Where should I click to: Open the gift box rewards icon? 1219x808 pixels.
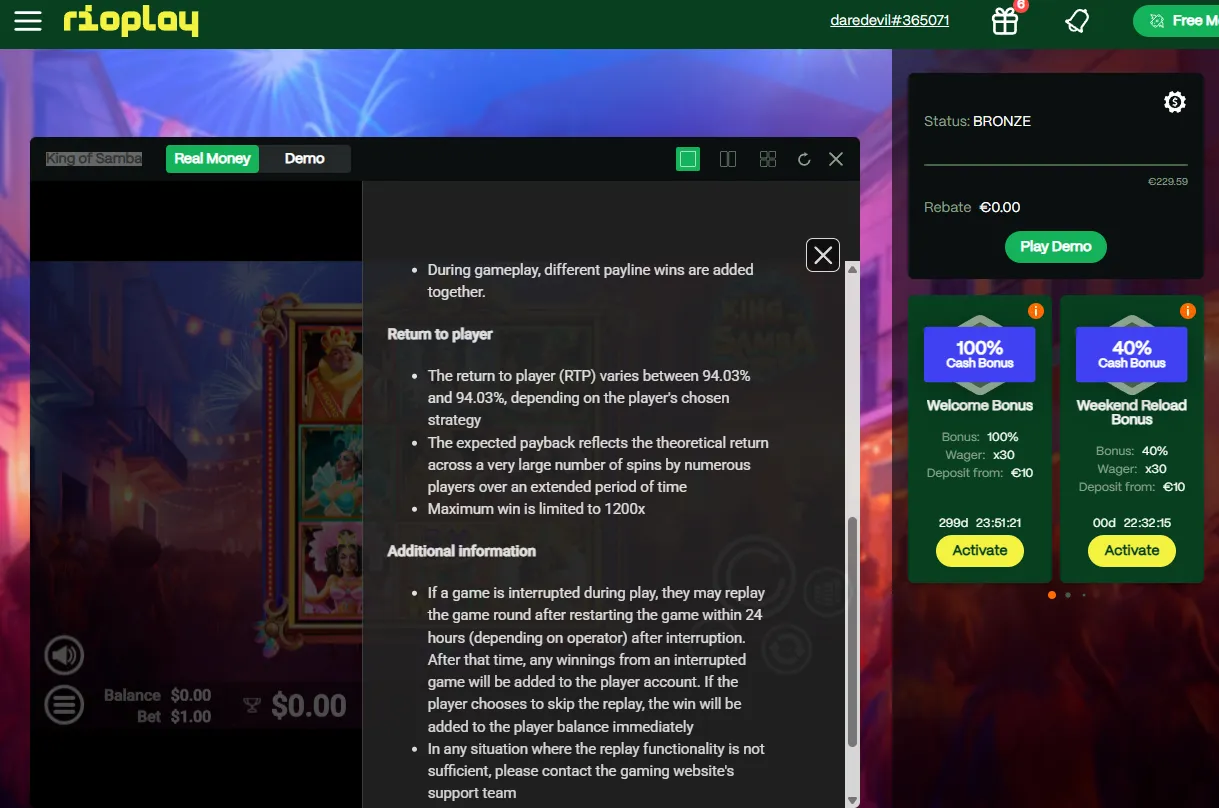pos(1005,21)
